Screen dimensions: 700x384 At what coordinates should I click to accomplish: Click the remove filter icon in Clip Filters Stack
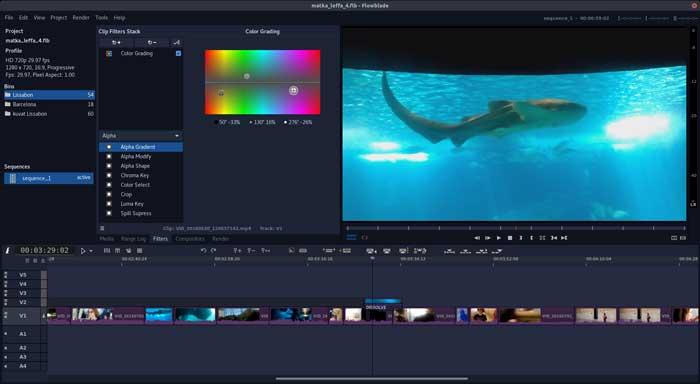click(x=152, y=42)
